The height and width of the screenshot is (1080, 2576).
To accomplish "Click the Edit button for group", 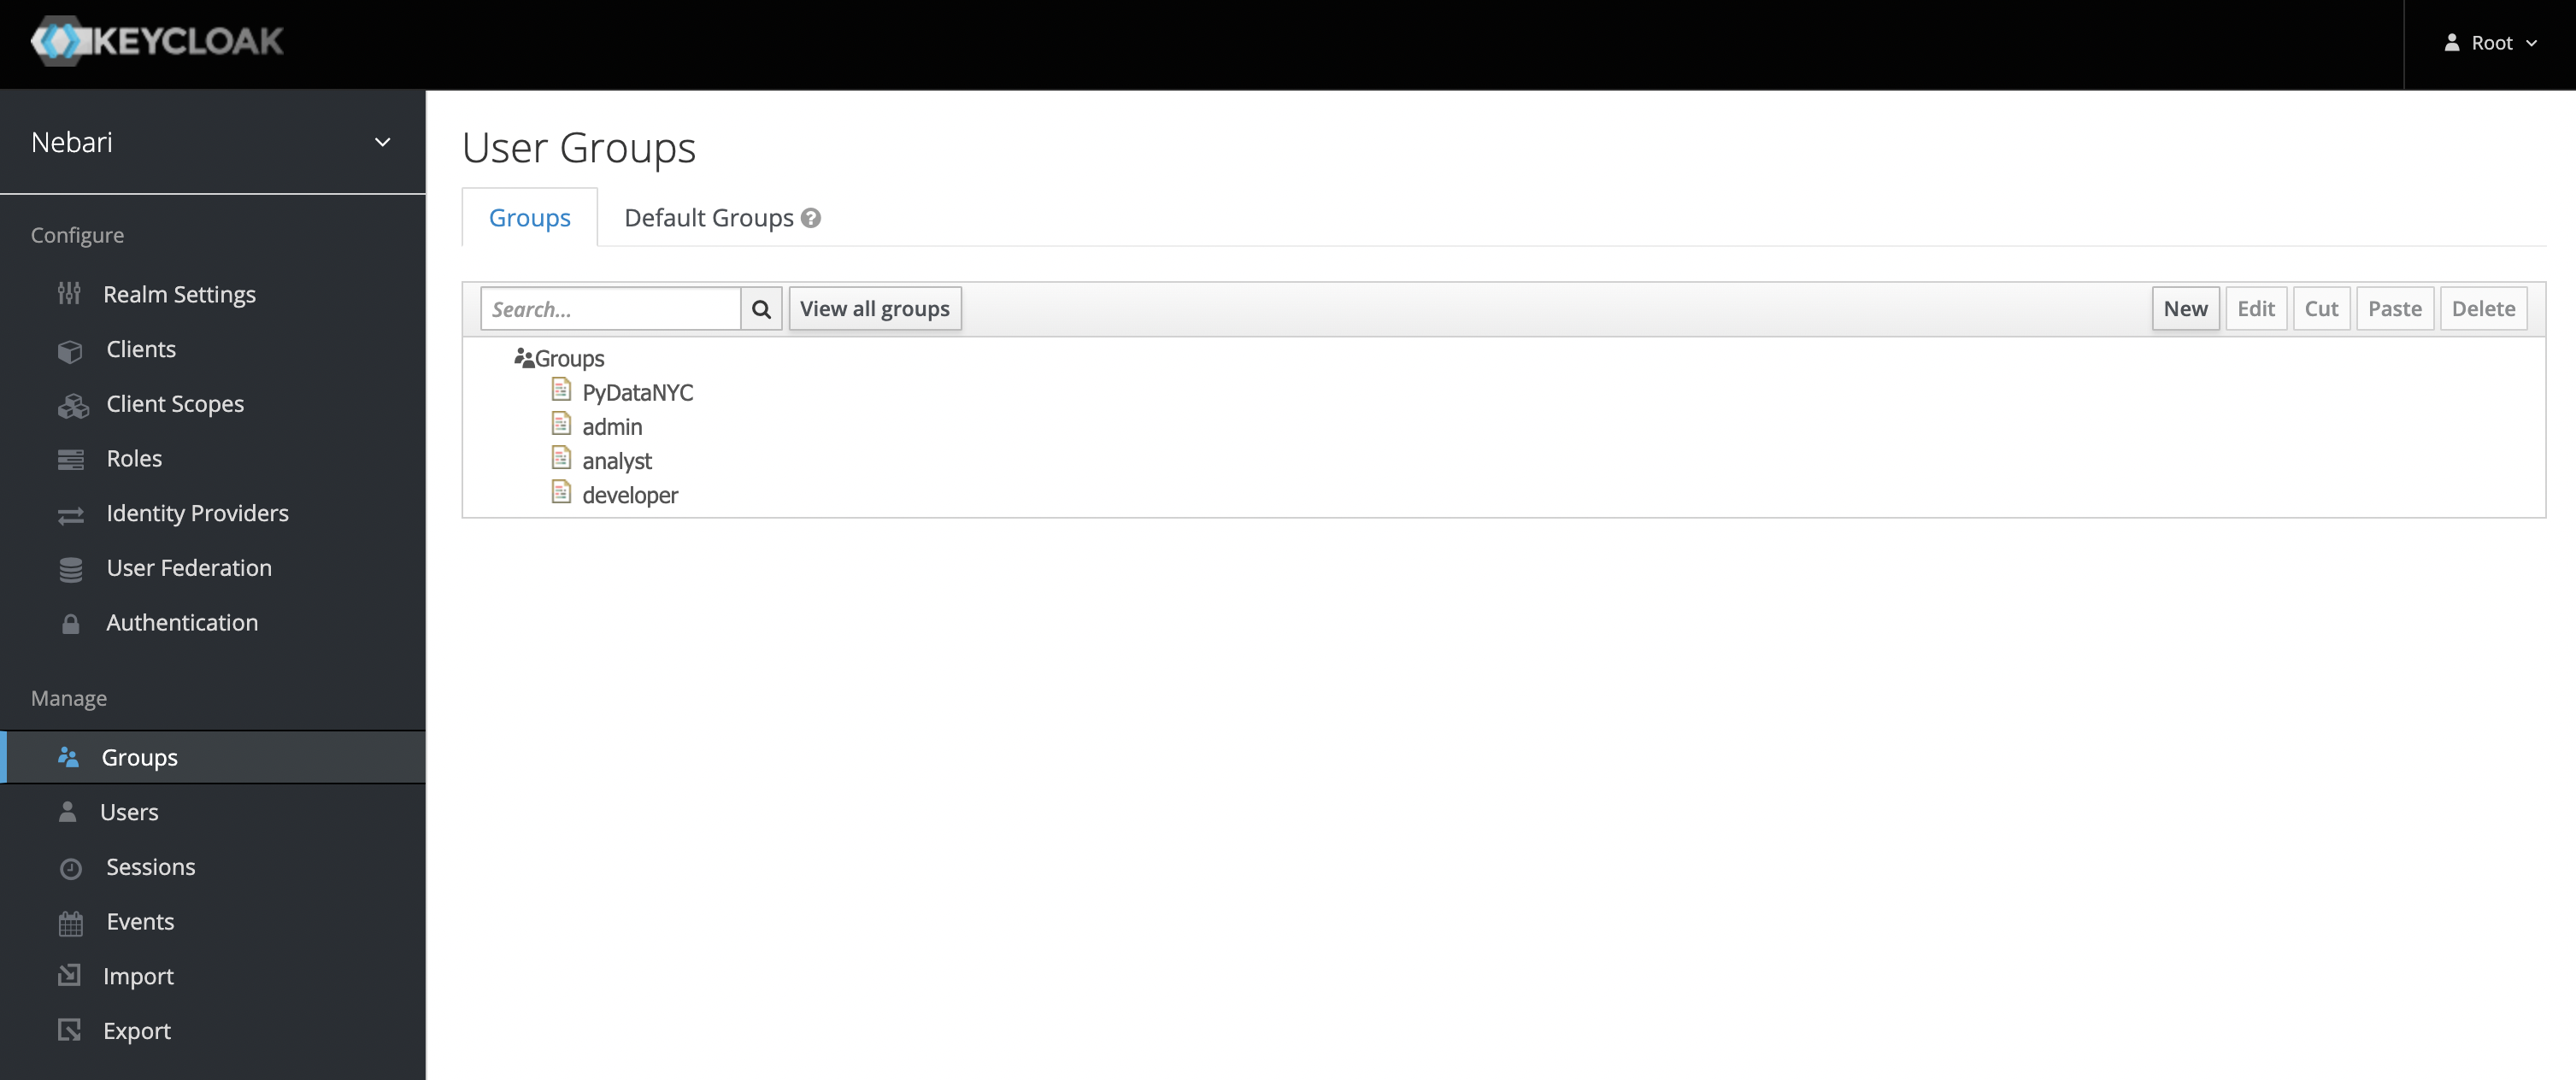I will point(2254,307).
